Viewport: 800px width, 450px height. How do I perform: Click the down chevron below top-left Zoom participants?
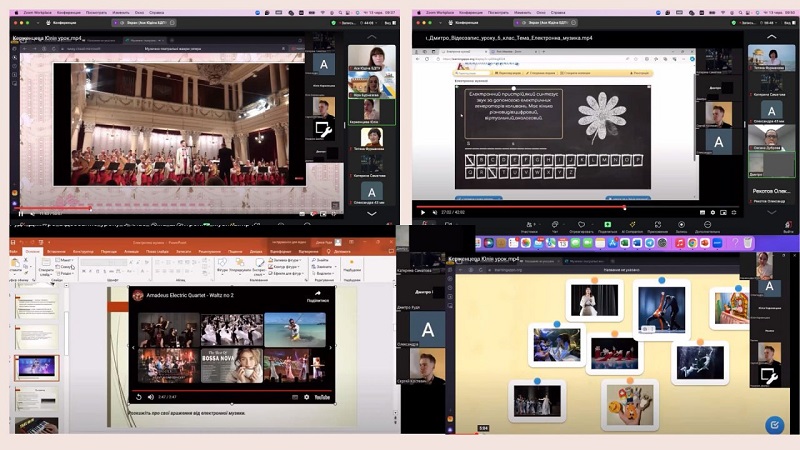coord(371,214)
